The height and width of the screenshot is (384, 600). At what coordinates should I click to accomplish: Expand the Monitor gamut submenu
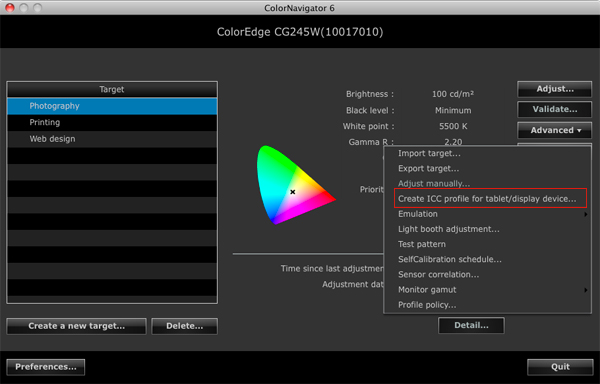tap(488, 290)
